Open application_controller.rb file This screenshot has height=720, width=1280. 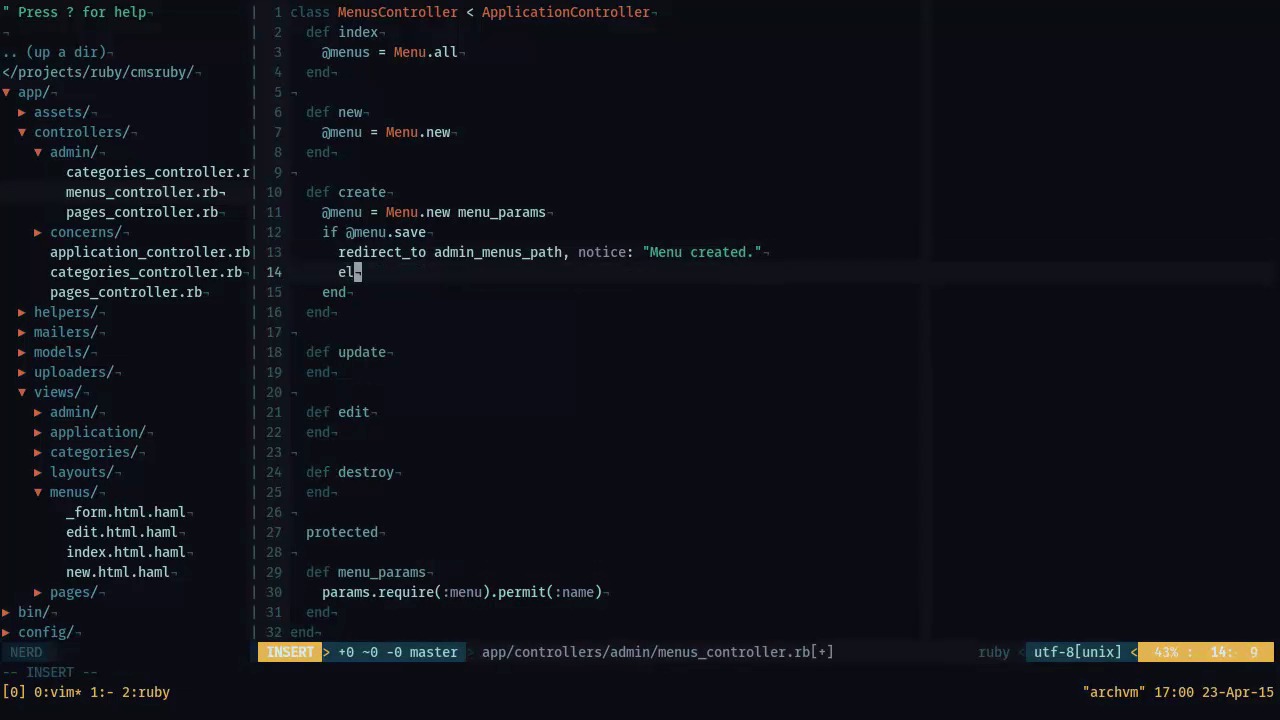click(x=150, y=252)
